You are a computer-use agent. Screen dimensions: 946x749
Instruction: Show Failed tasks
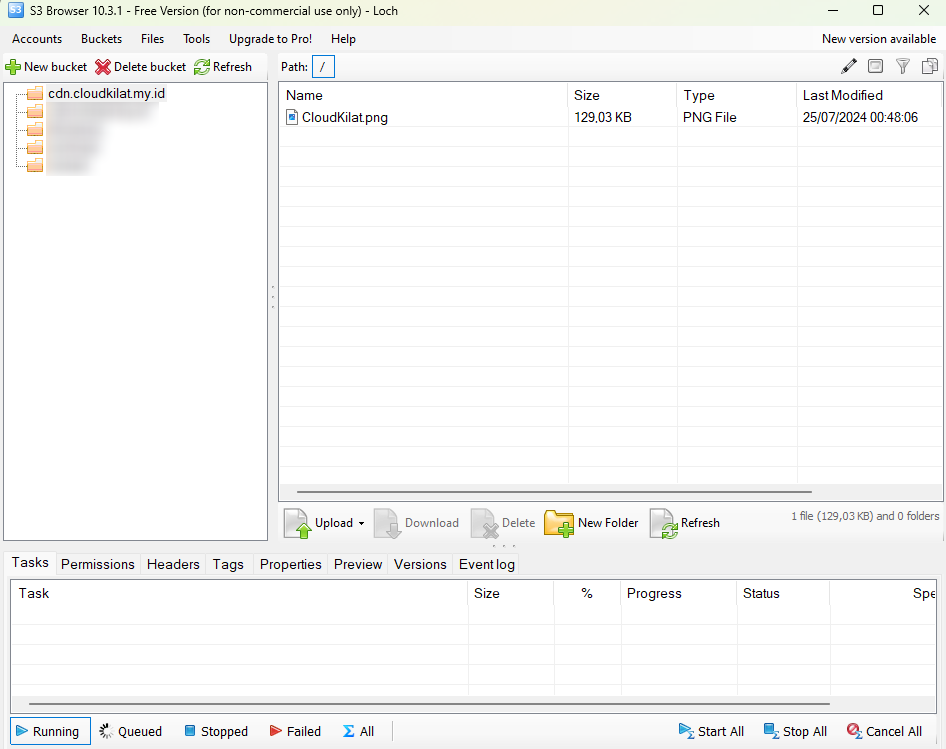[x=295, y=731]
